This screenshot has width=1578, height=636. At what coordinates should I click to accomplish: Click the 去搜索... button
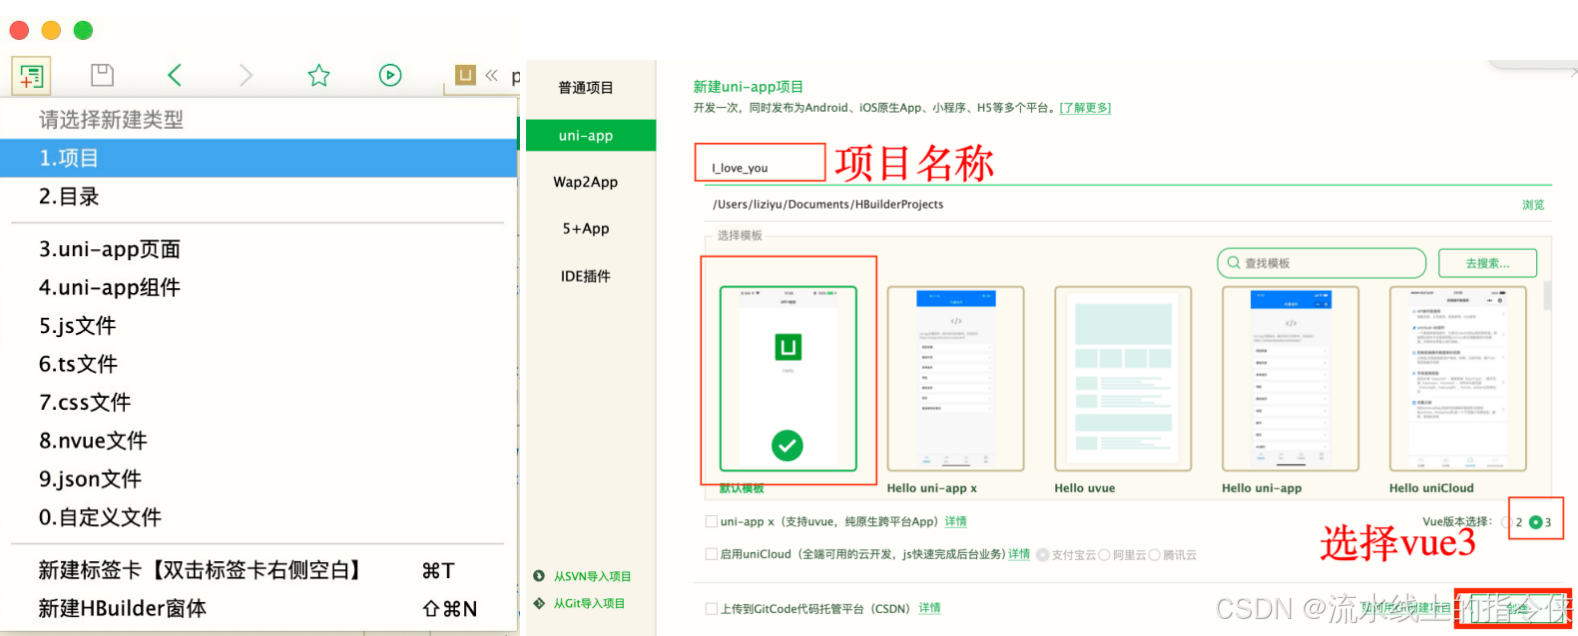pos(1487,263)
